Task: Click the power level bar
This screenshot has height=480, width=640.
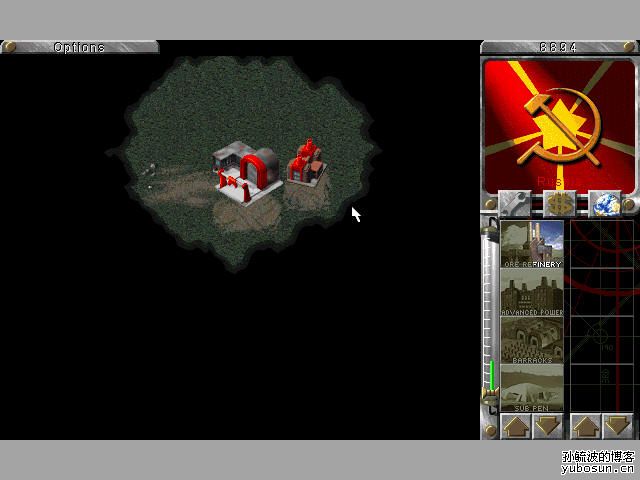Action: point(491,314)
